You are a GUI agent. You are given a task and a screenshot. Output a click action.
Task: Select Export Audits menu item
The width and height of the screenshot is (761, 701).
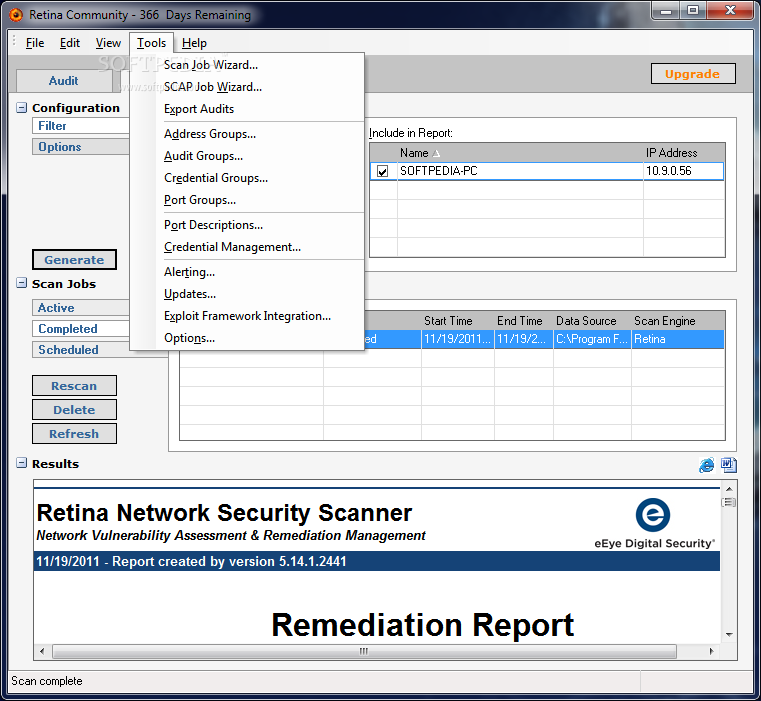pos(247,109)
